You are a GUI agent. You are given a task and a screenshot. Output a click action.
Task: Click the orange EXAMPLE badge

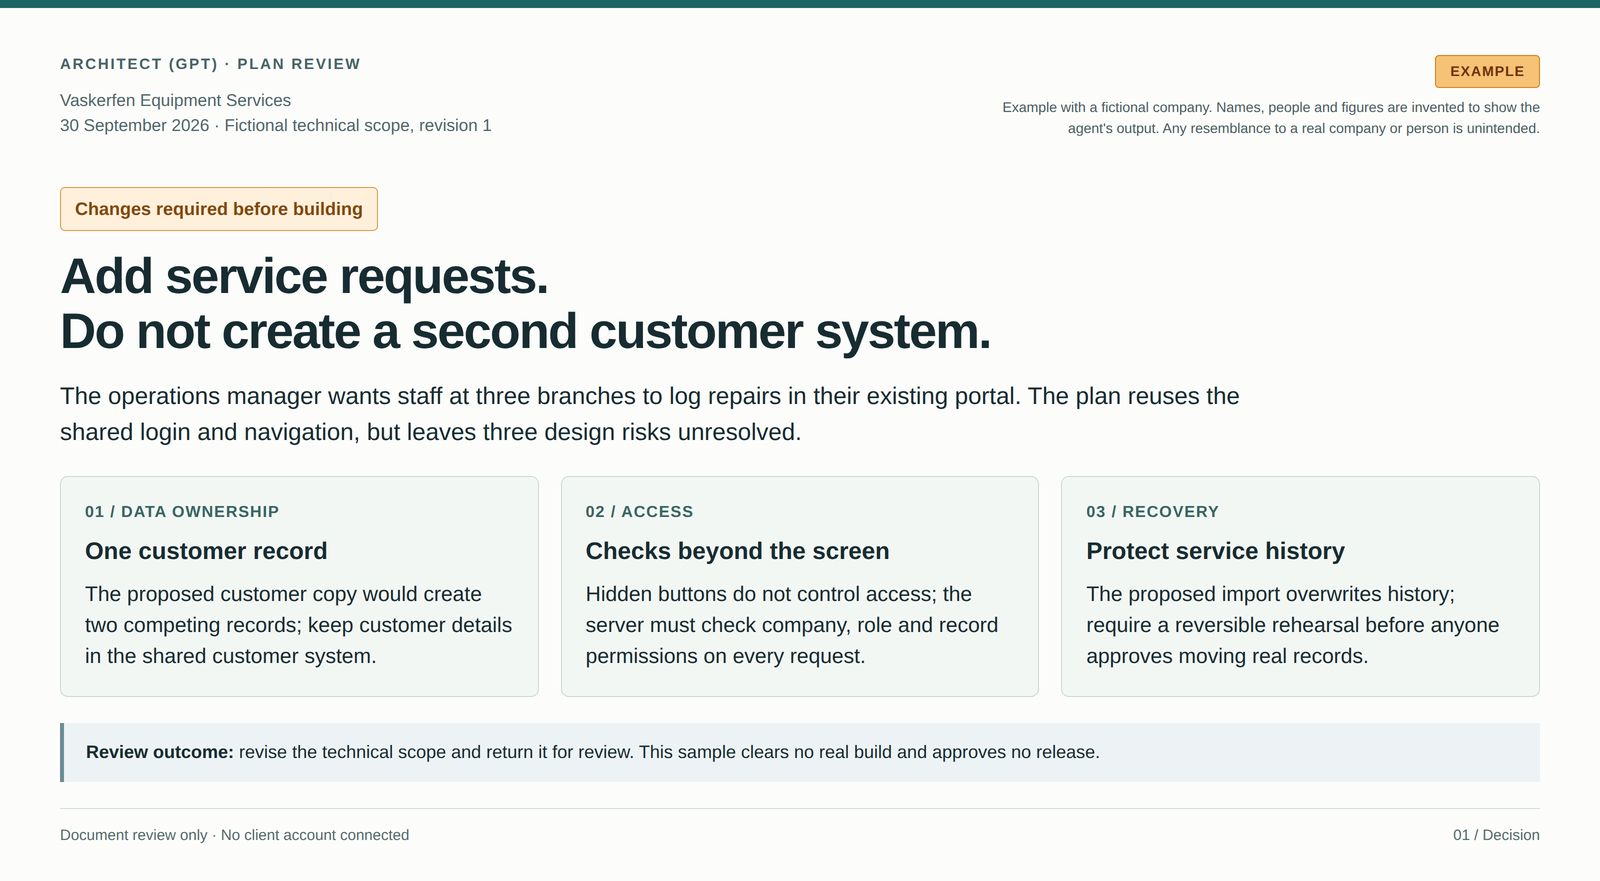[1487, 71]
